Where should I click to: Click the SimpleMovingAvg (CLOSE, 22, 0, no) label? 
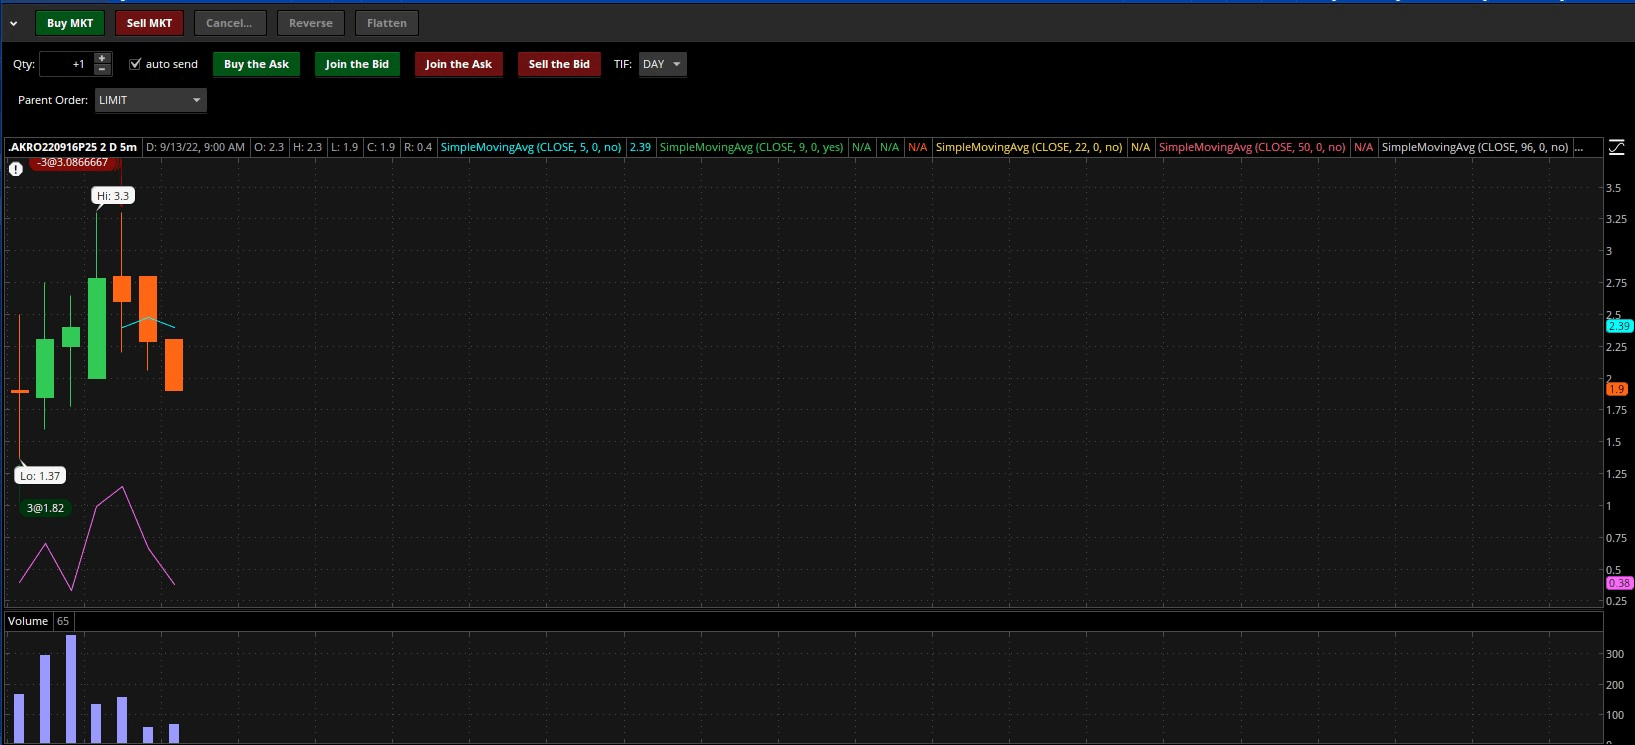[1028, 147]
